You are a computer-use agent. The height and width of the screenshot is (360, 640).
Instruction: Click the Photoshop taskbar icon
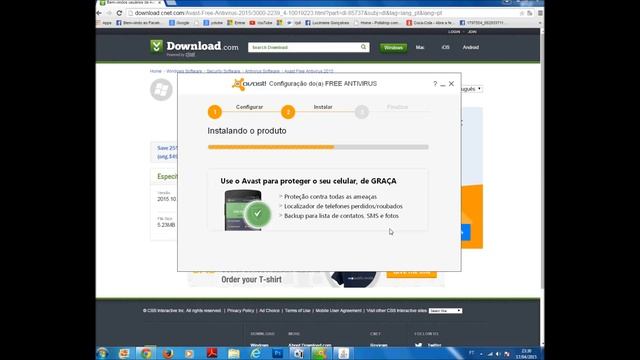[x=278, y=353]
